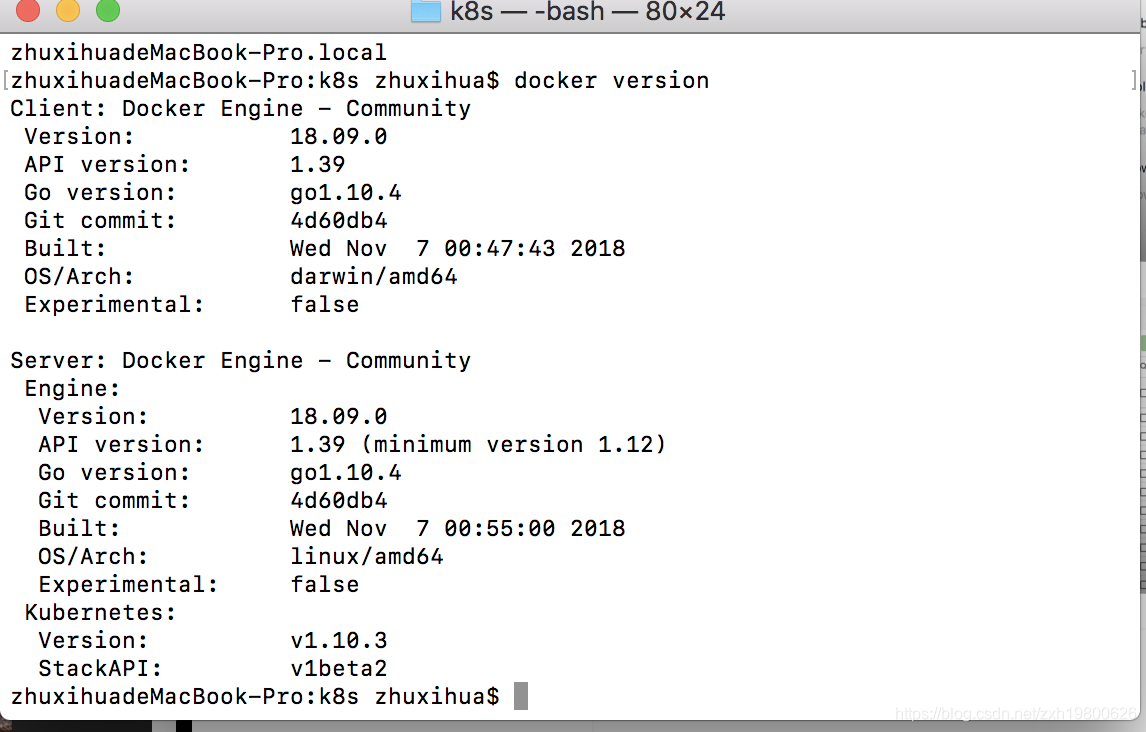
Task: Click 'Client: Docker Engine - Community' heading
Action: pos(240,108)
